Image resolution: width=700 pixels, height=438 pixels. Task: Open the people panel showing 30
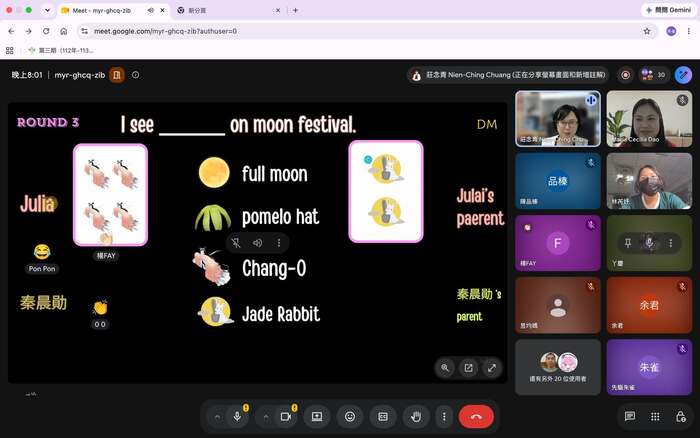[x=653, y=75]
